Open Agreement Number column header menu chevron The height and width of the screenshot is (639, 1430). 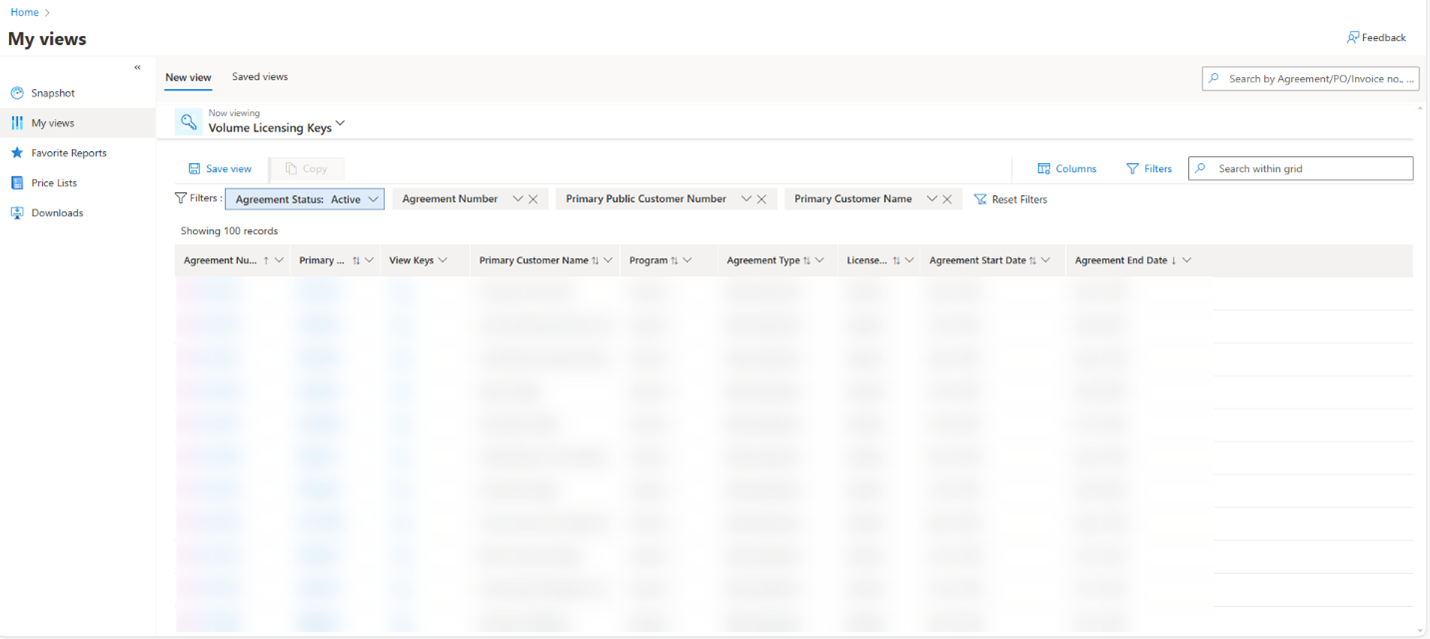pos(279,260)
